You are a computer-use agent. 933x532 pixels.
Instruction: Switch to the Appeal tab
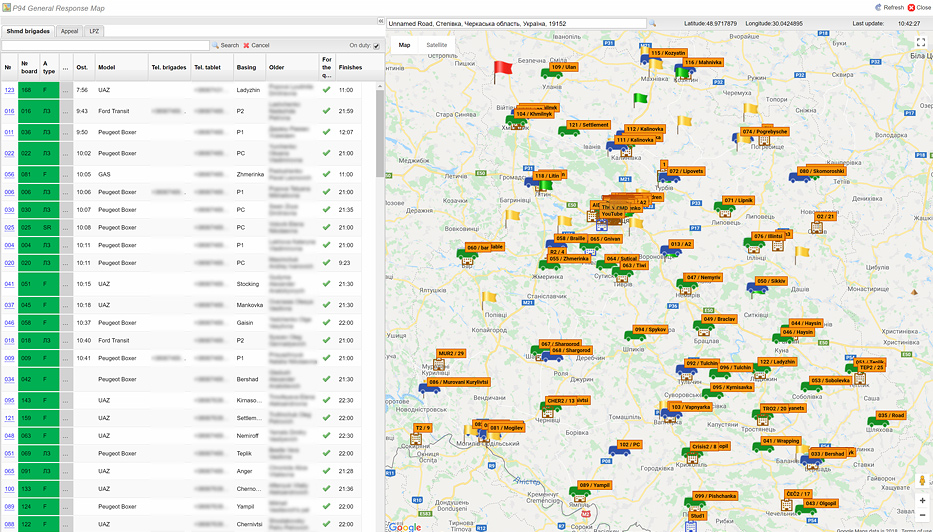click(x=70, y=31)
